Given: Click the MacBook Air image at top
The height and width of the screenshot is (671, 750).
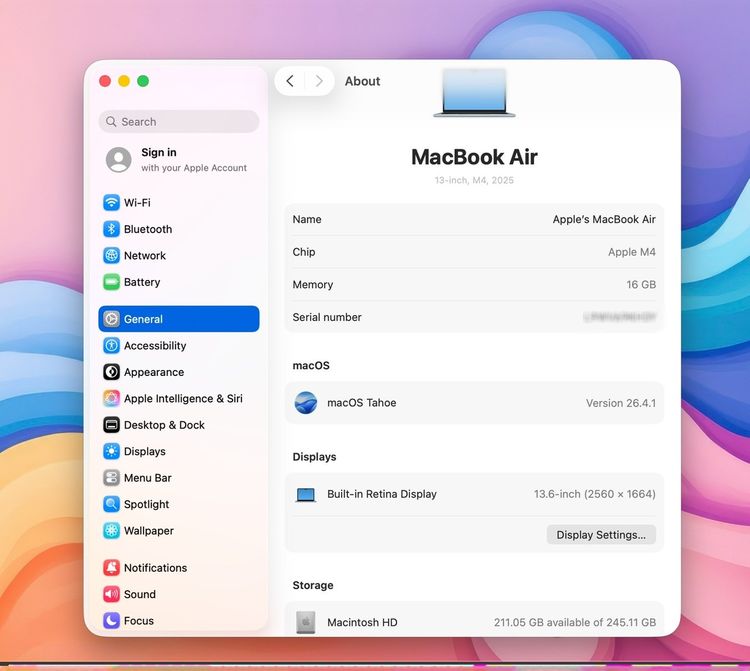Looking at the screenshot, I should pos(474,93).
